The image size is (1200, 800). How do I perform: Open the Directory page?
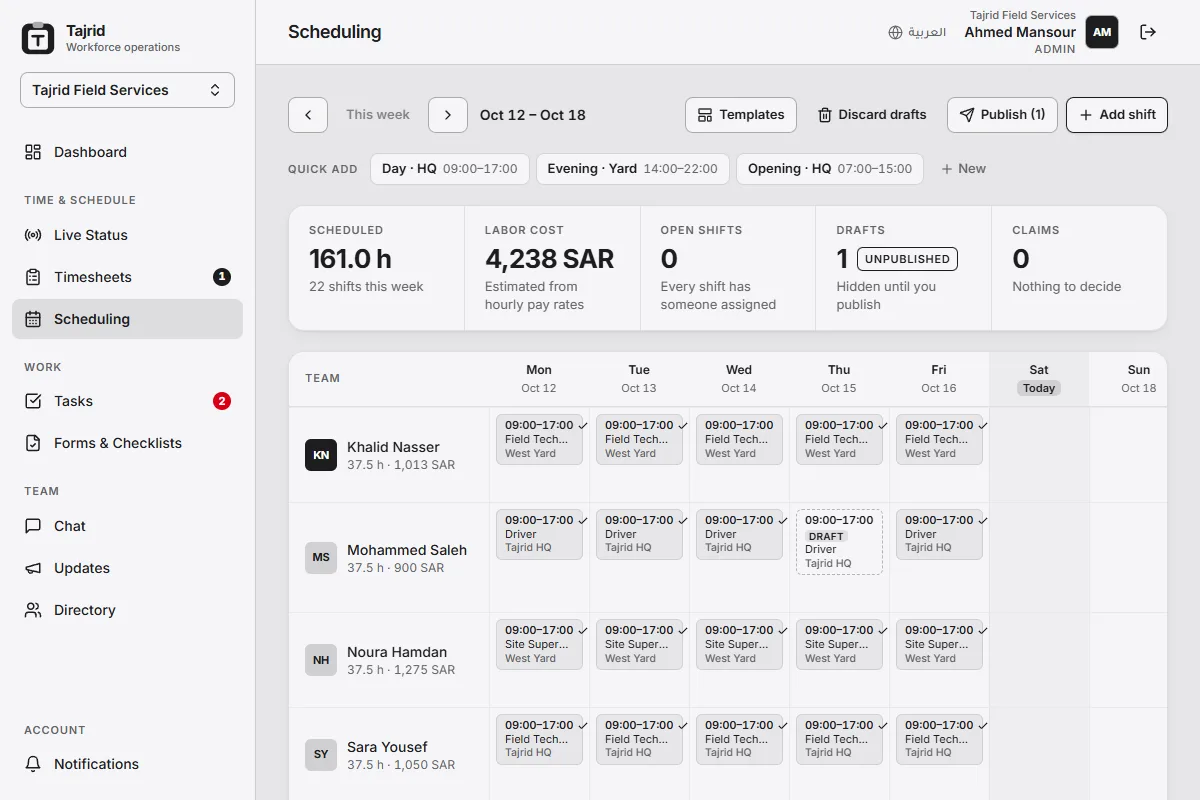127,610
